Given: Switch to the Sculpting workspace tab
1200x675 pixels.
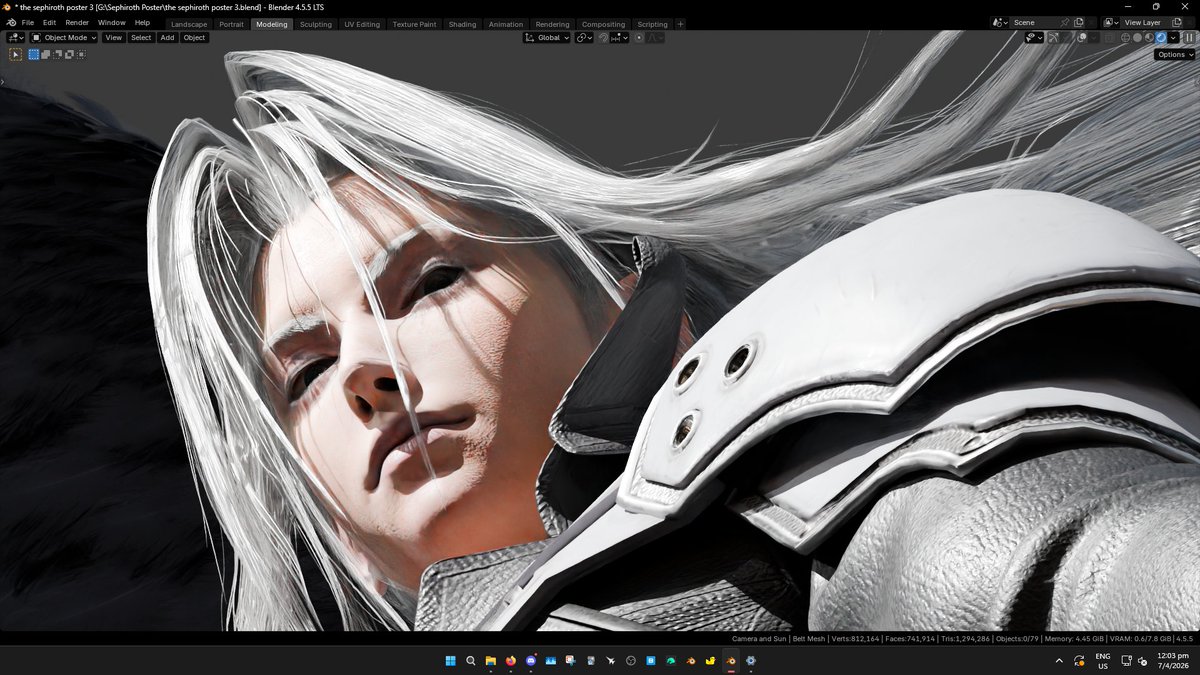Looking at the screenshot, I should tap(316, 24).
